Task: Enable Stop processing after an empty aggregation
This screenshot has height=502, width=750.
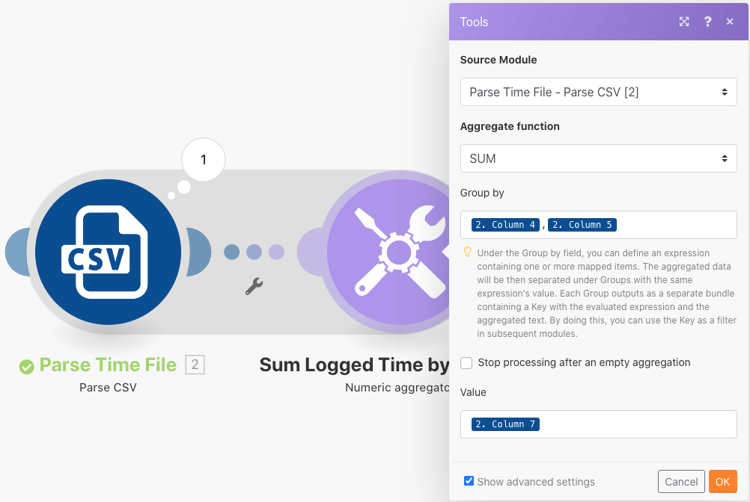Action: pos(466,363)
